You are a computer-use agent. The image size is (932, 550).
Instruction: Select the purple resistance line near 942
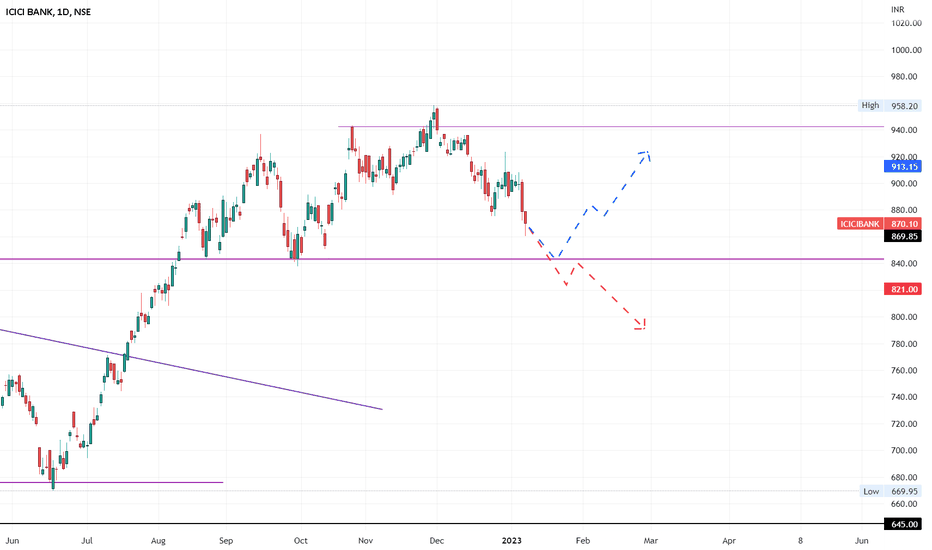click(611, 127)
